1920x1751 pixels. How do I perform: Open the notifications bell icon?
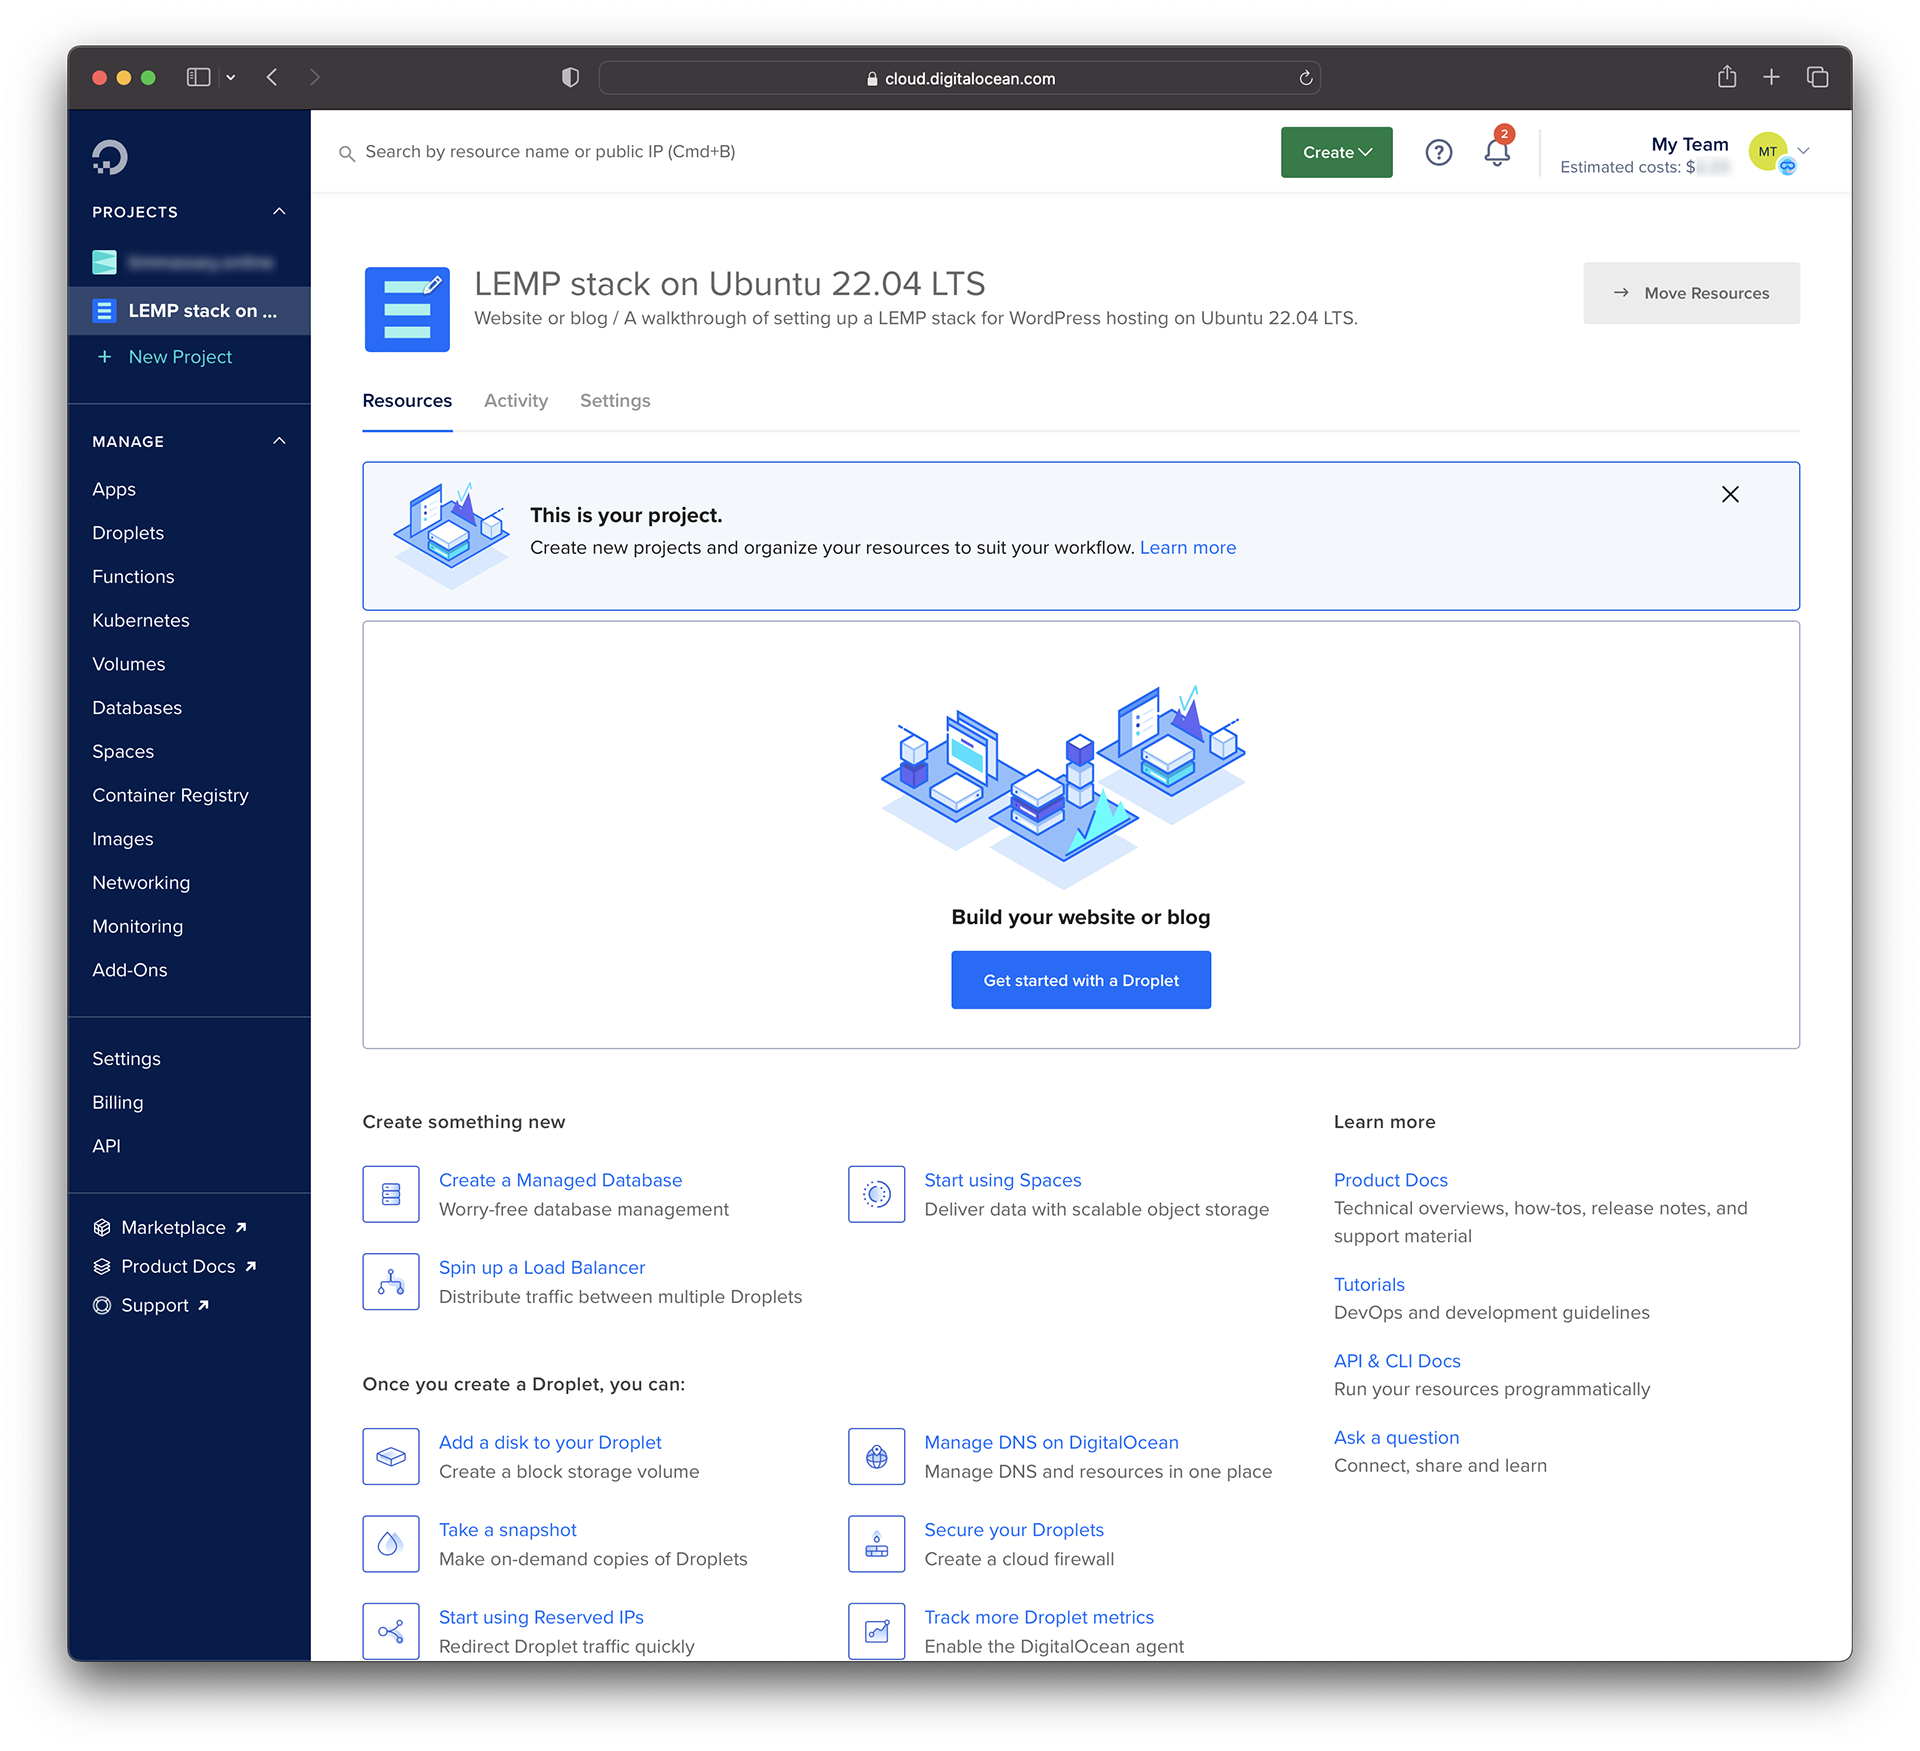pos(1497,152)
